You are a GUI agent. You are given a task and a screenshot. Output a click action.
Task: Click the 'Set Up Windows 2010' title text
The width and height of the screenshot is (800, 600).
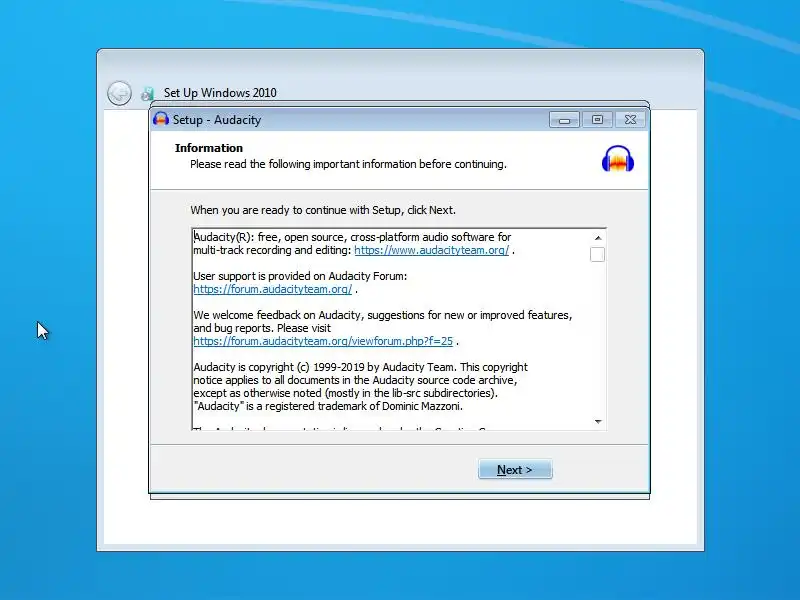click(220, 93)
